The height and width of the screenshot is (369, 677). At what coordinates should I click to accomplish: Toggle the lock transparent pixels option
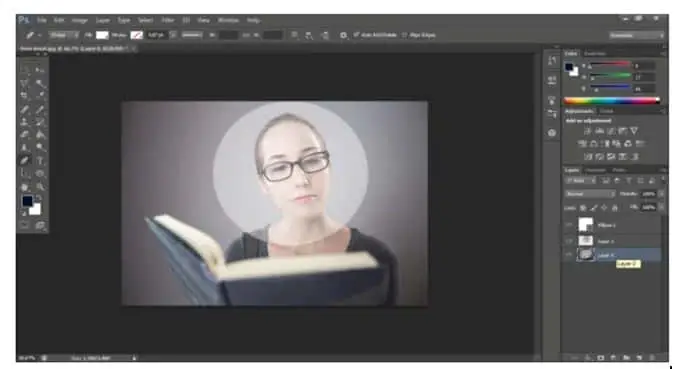coord(583,208)
